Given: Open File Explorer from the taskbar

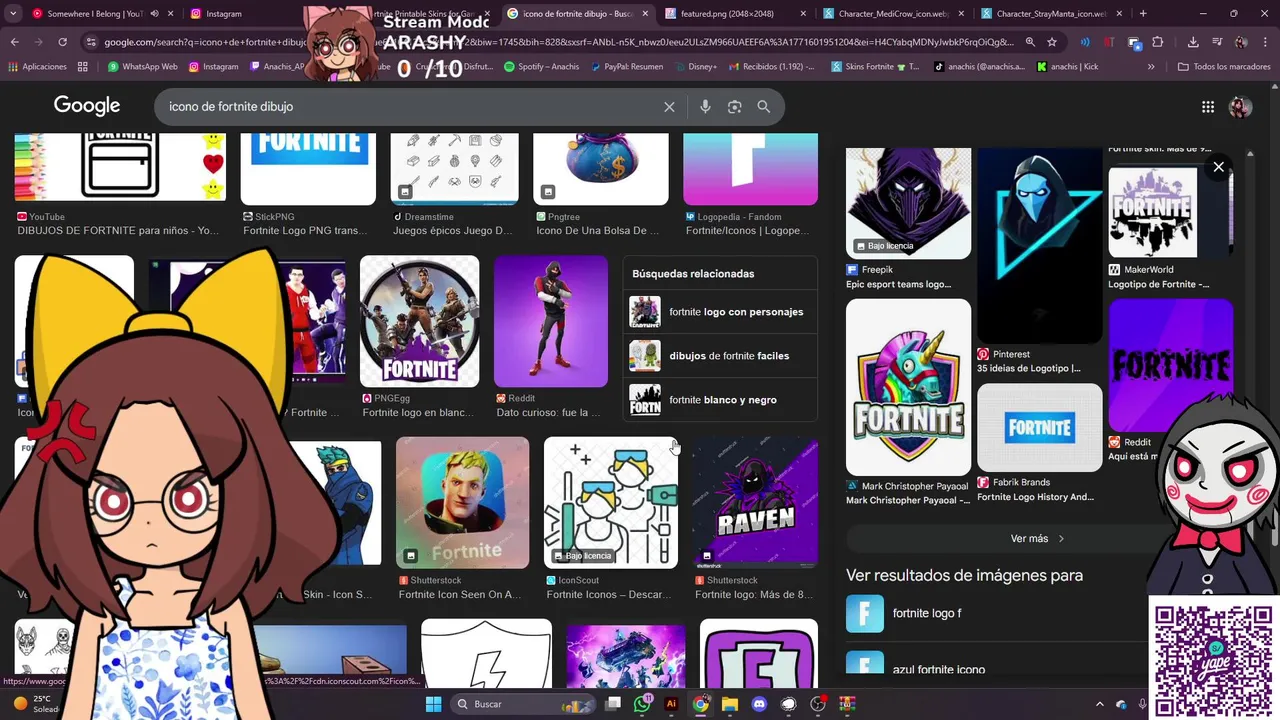Looking at the screenshot, I should coord(730,704).
